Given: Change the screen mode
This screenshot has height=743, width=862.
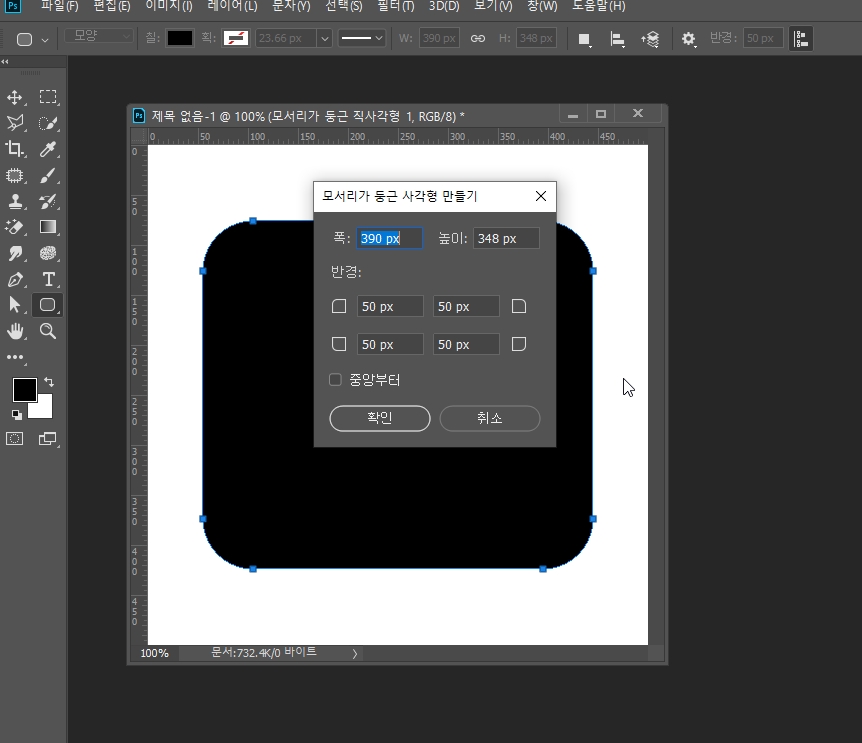Looking at the screenshot, I should tap(48, 439).
